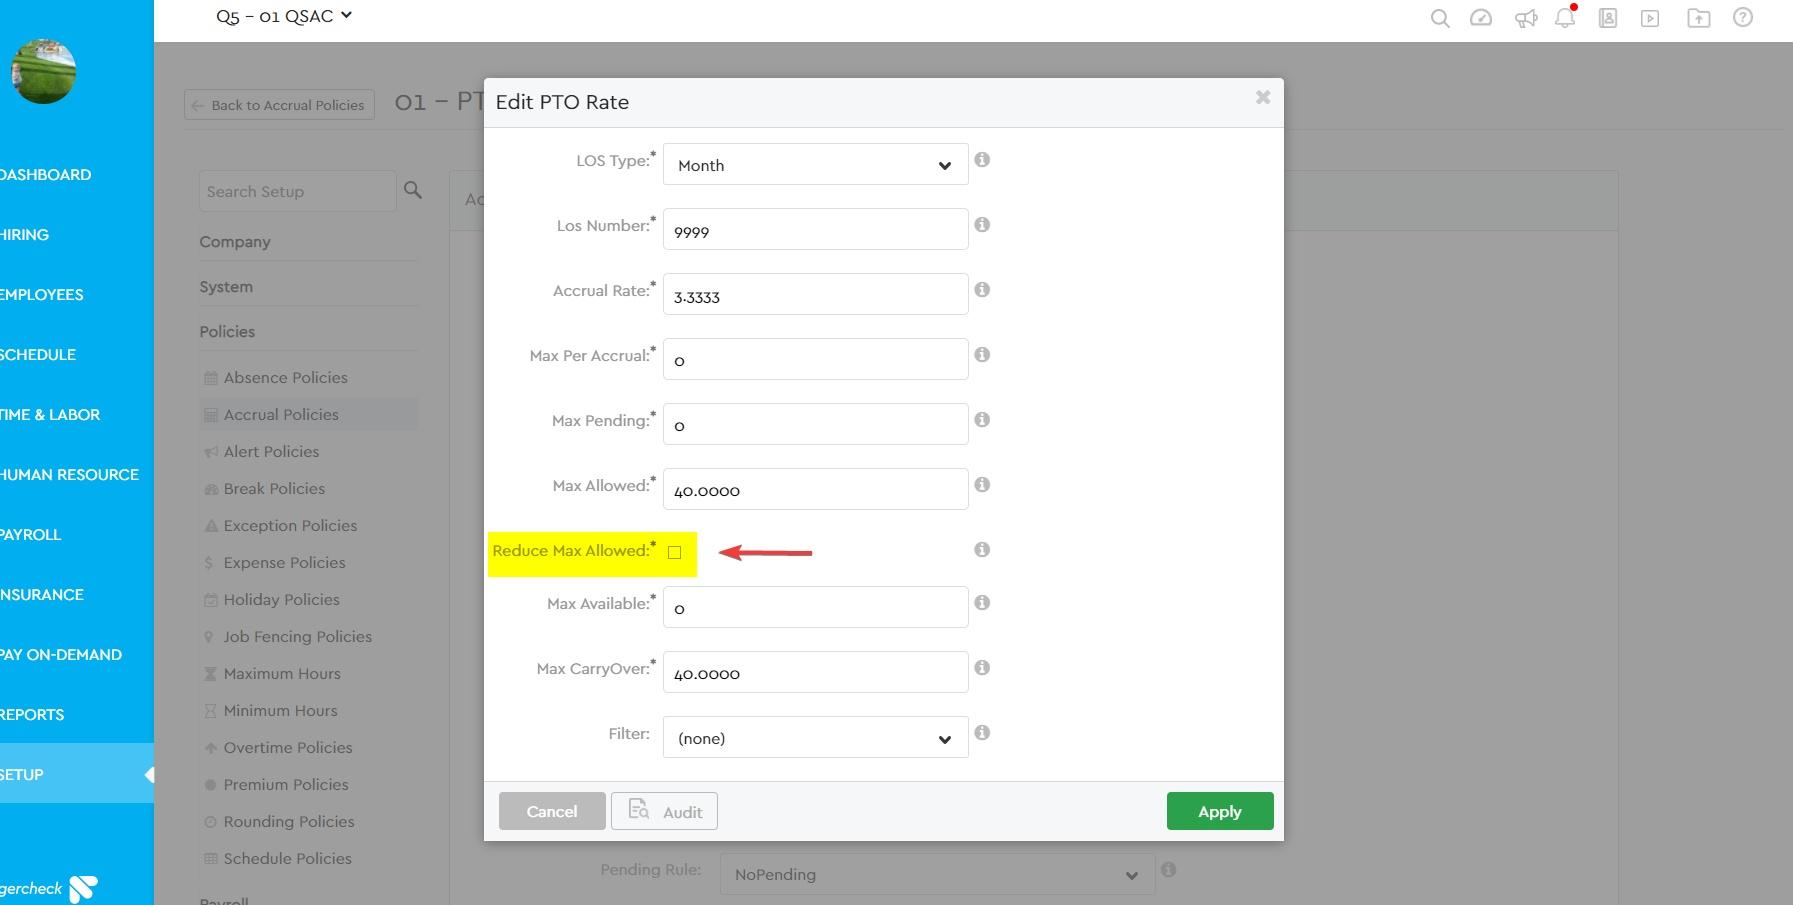The image size is (1793, 905).
Task: Close the Edit PTO Rate dialog
Action: [x=1263, y=97]
